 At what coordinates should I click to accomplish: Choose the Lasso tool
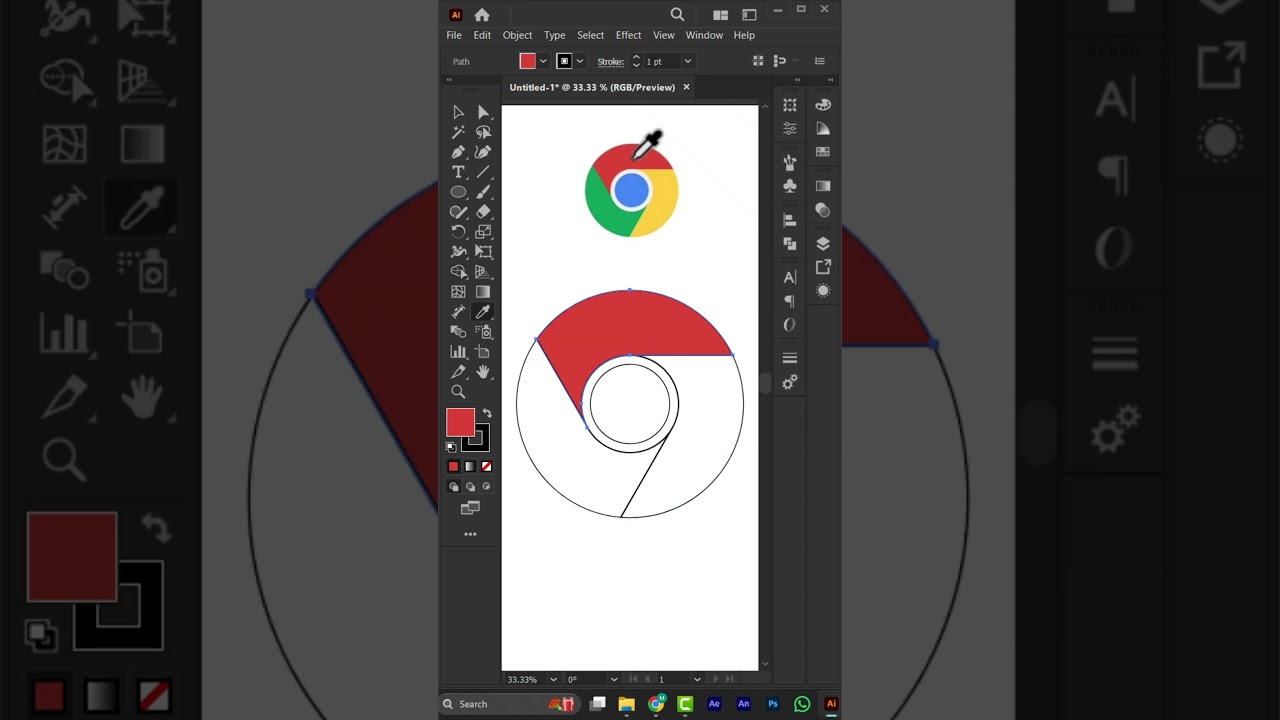(x=483, y=132)
